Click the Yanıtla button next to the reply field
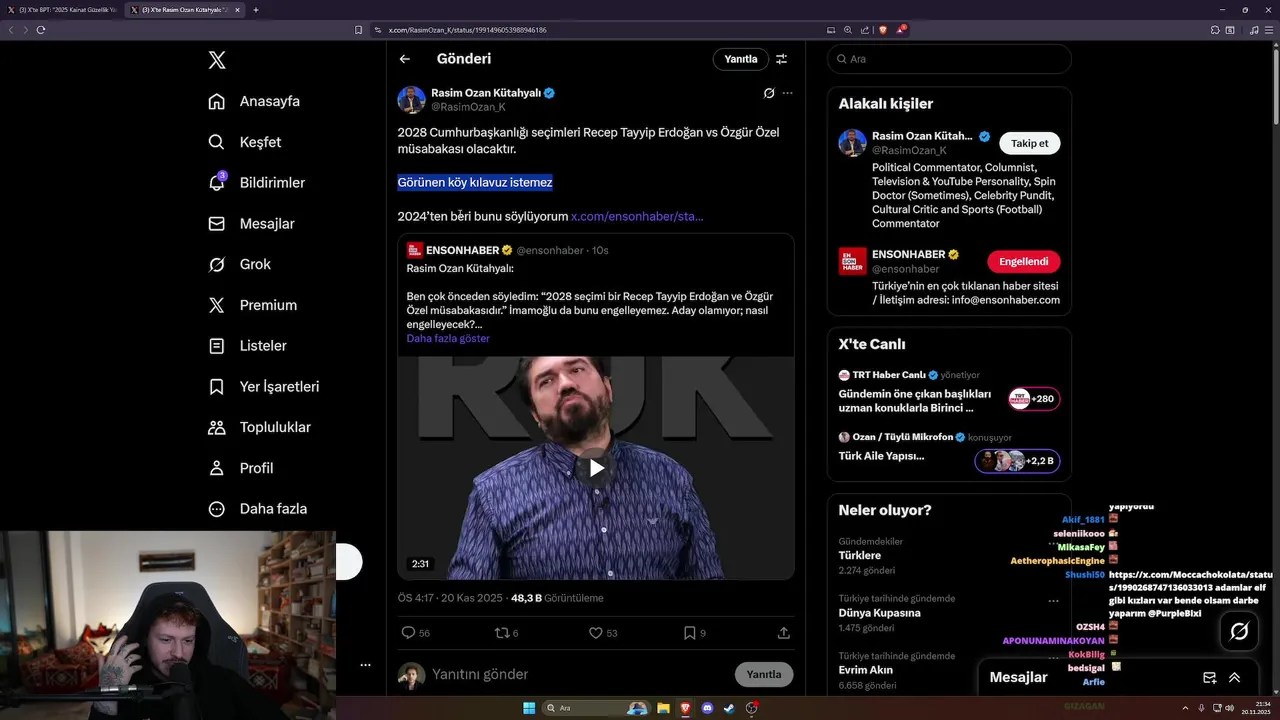Viewport: 1280px width, 720px height. pos(764,674)
